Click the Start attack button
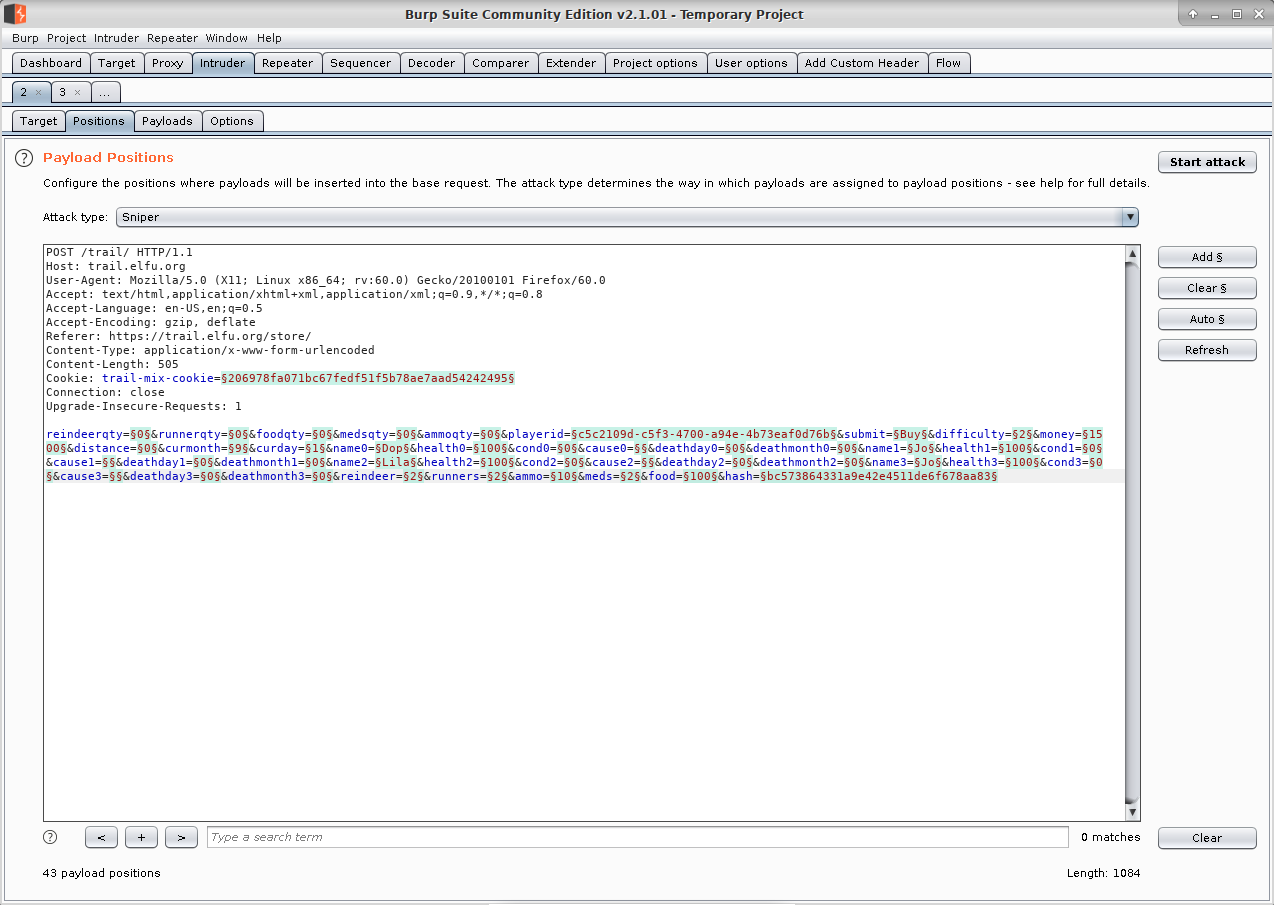This screenshot has width=1274, height=905. [x=1207, y=162]
